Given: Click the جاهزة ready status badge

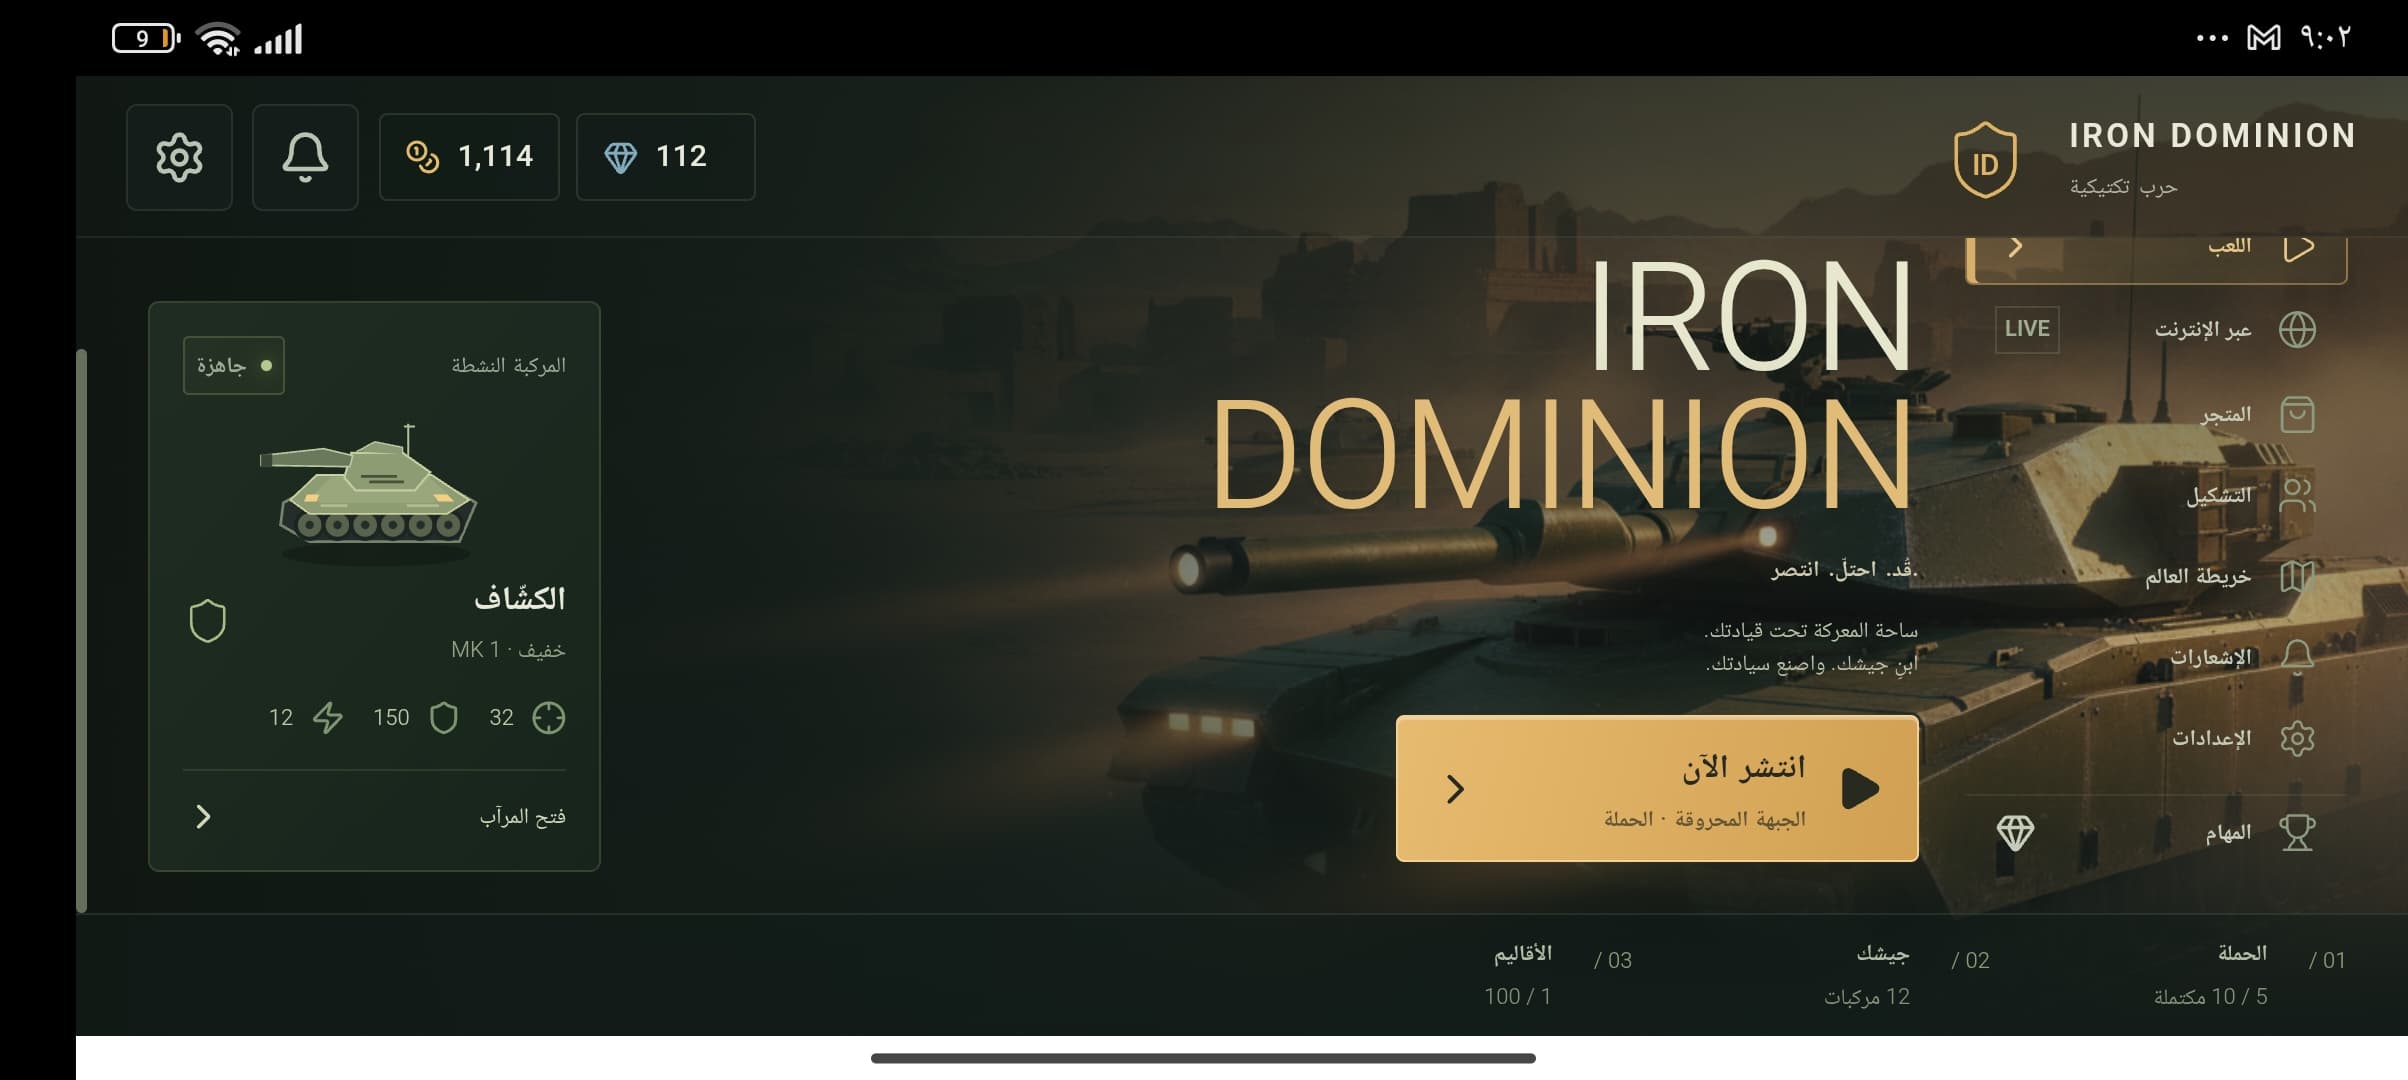Looking at the screenshot, I should click(234, 365).
